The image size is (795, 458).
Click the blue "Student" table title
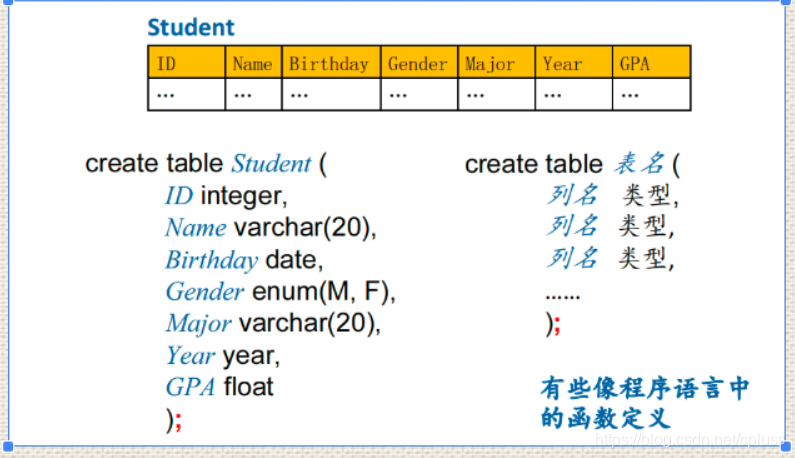191,27
